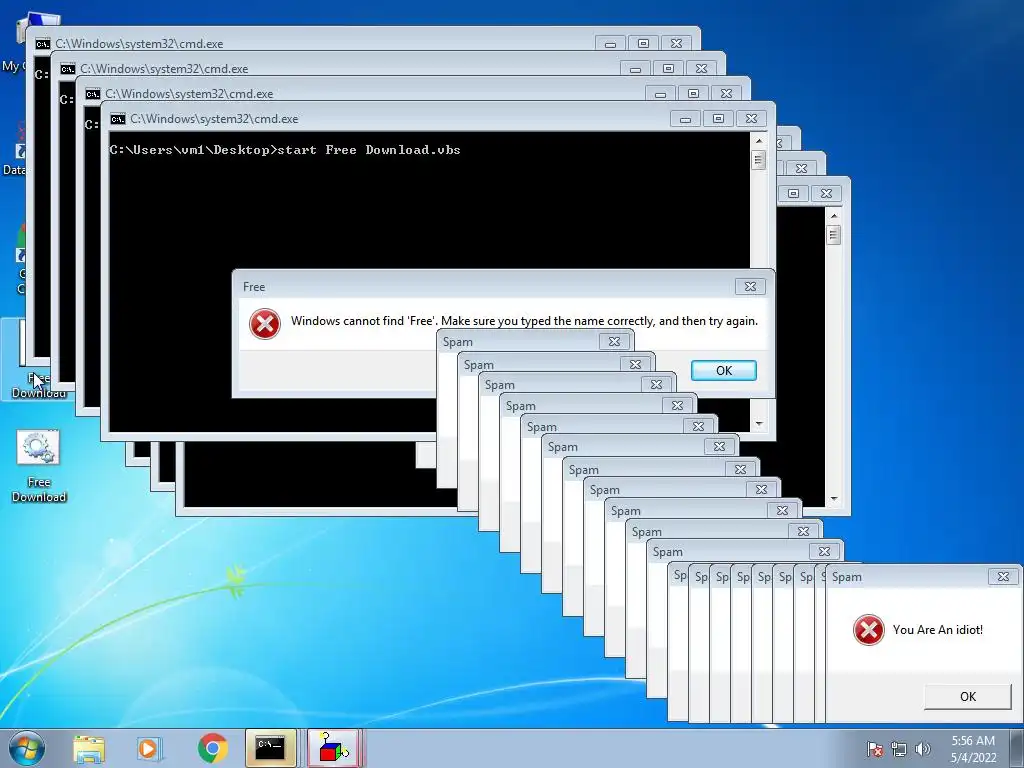
Task: Close the Spam dialog saying 'You Are An idiot!'
Action: click(x=1003, y=576)
